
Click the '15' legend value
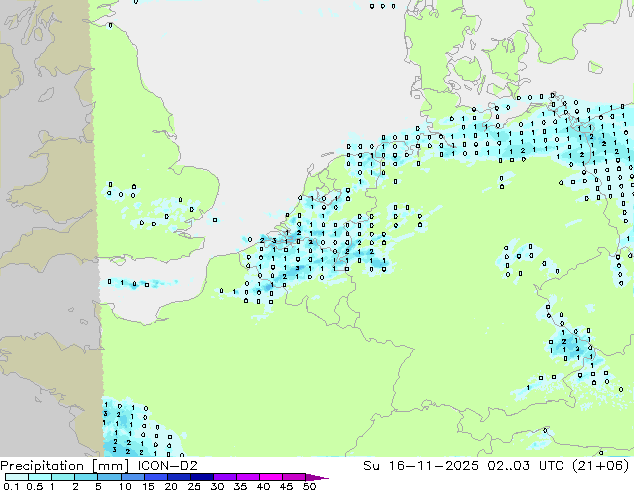tap(148, 486)
